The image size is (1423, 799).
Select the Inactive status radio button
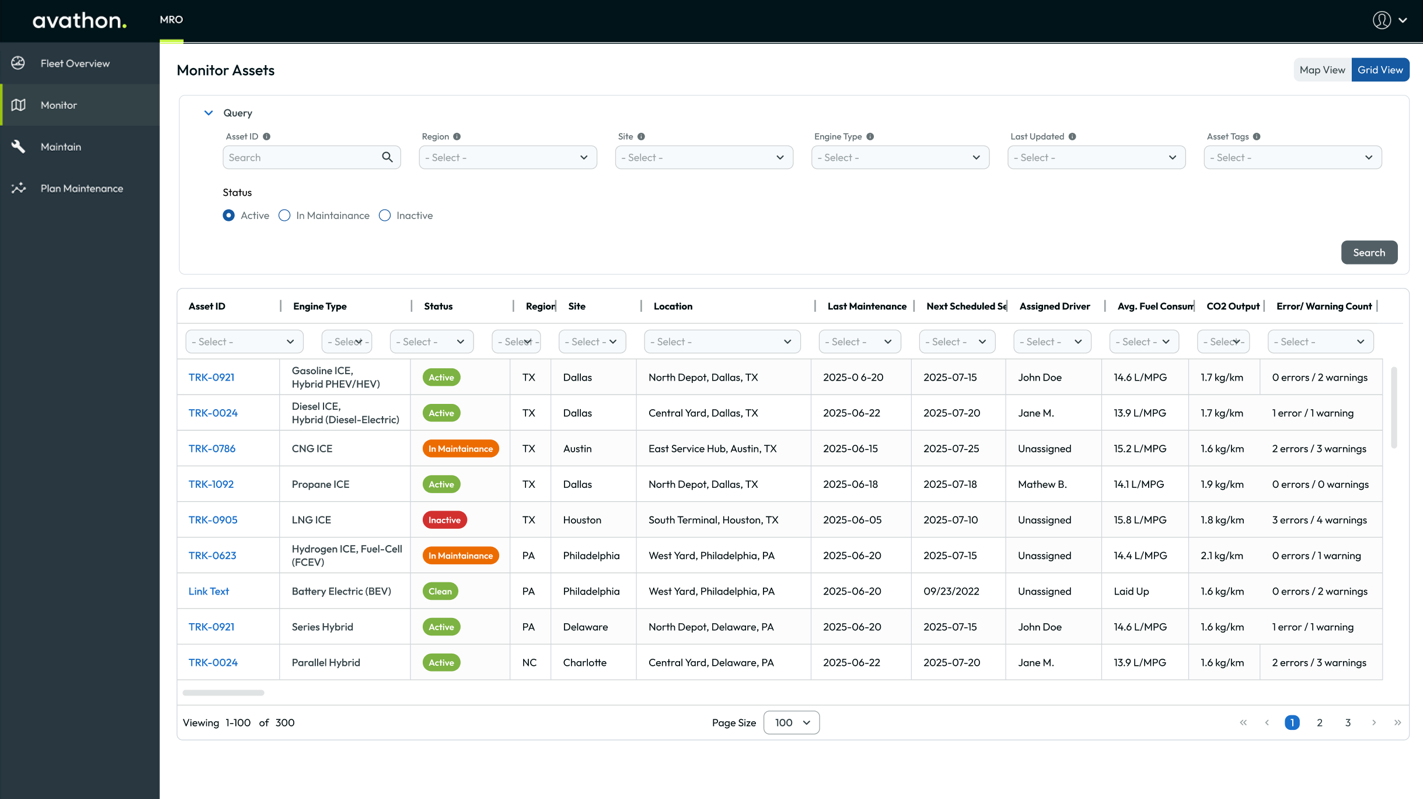click(x=385, y=216)
